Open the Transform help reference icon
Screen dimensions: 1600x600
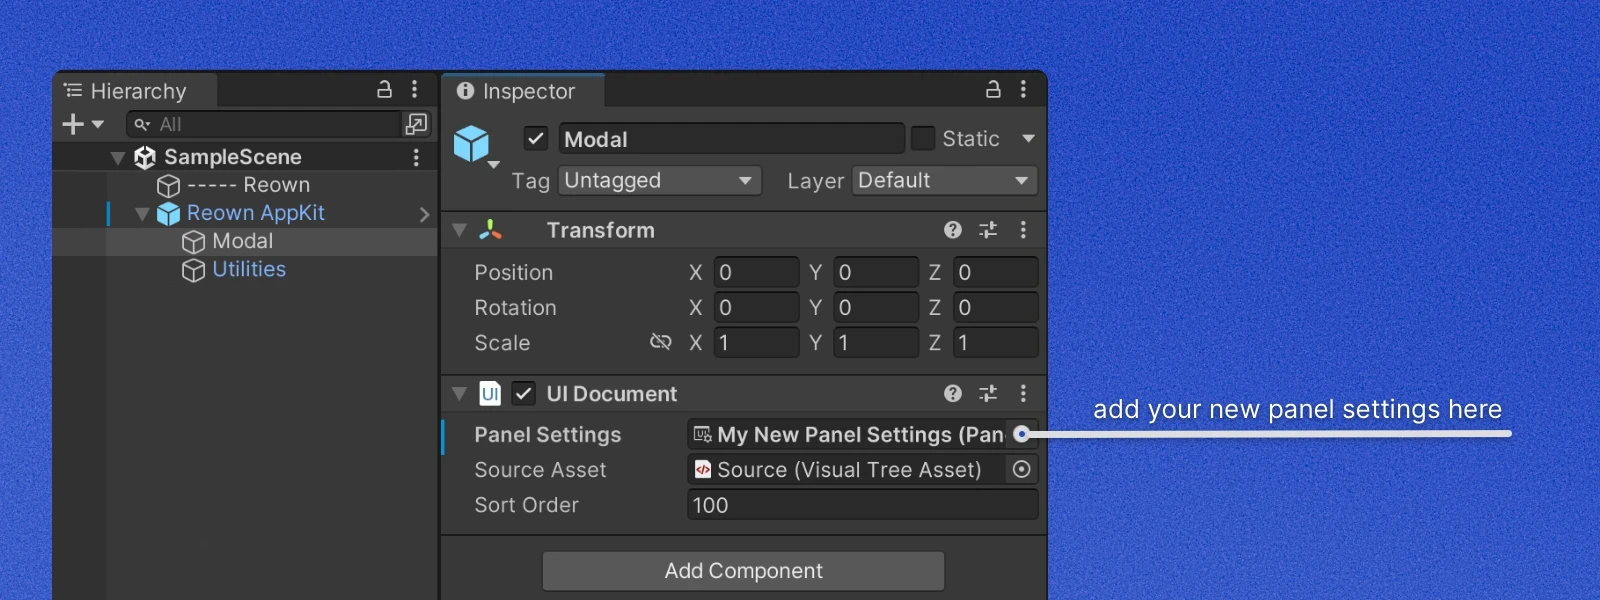point(953,230)
